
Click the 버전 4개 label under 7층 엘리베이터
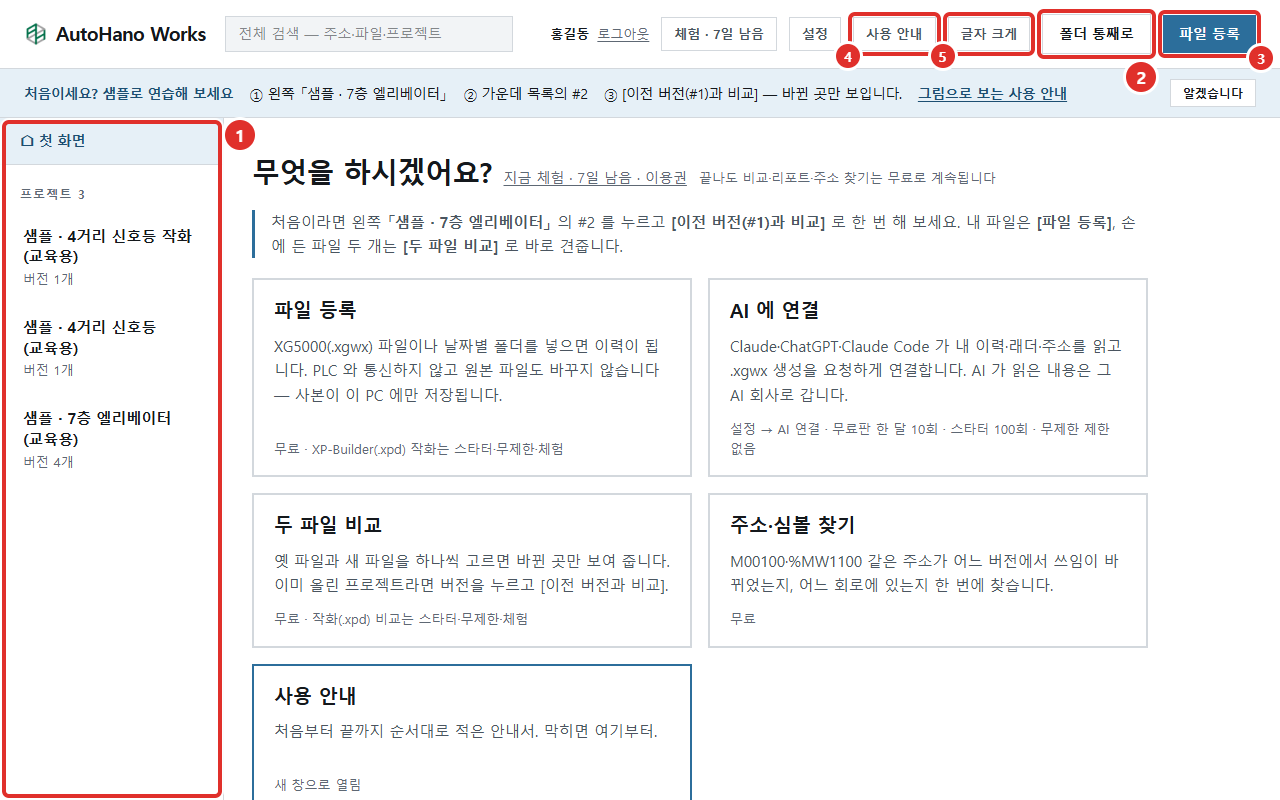(x=49, y=462)
